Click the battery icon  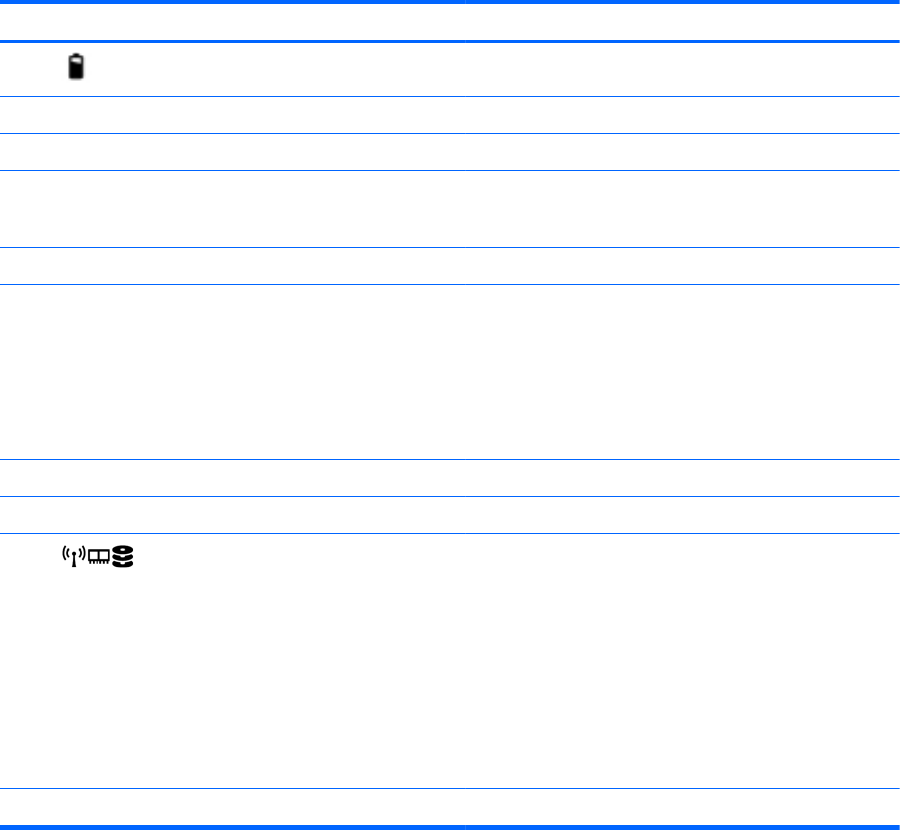76,67
